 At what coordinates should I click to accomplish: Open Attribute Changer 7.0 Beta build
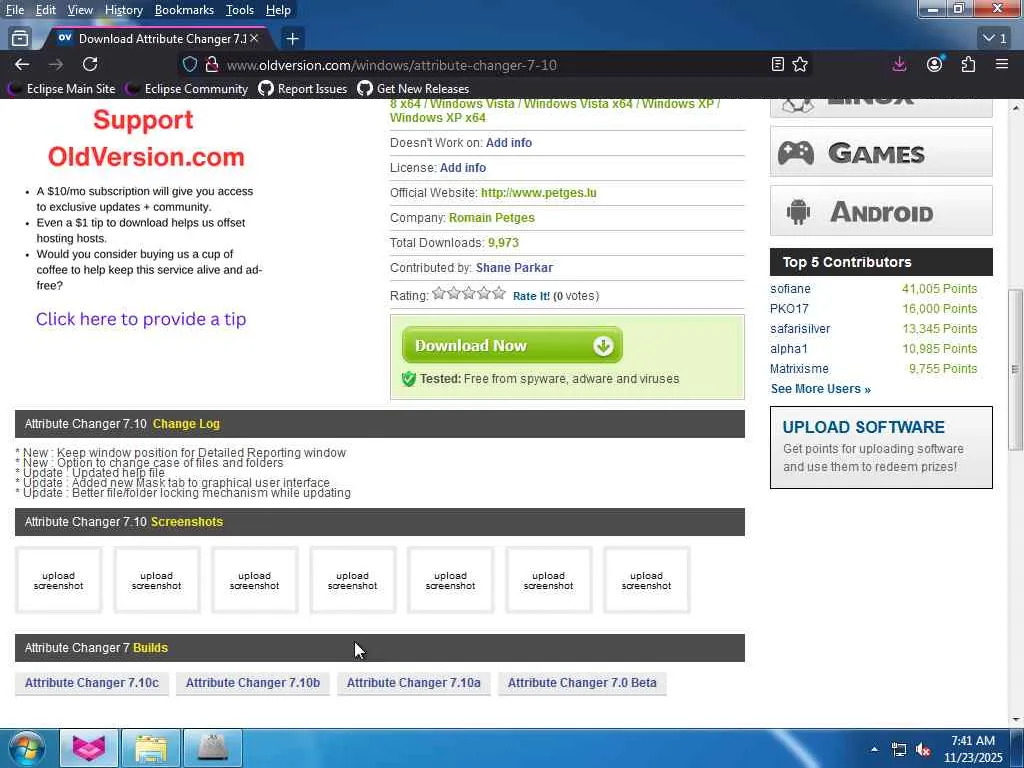(582, 683)
